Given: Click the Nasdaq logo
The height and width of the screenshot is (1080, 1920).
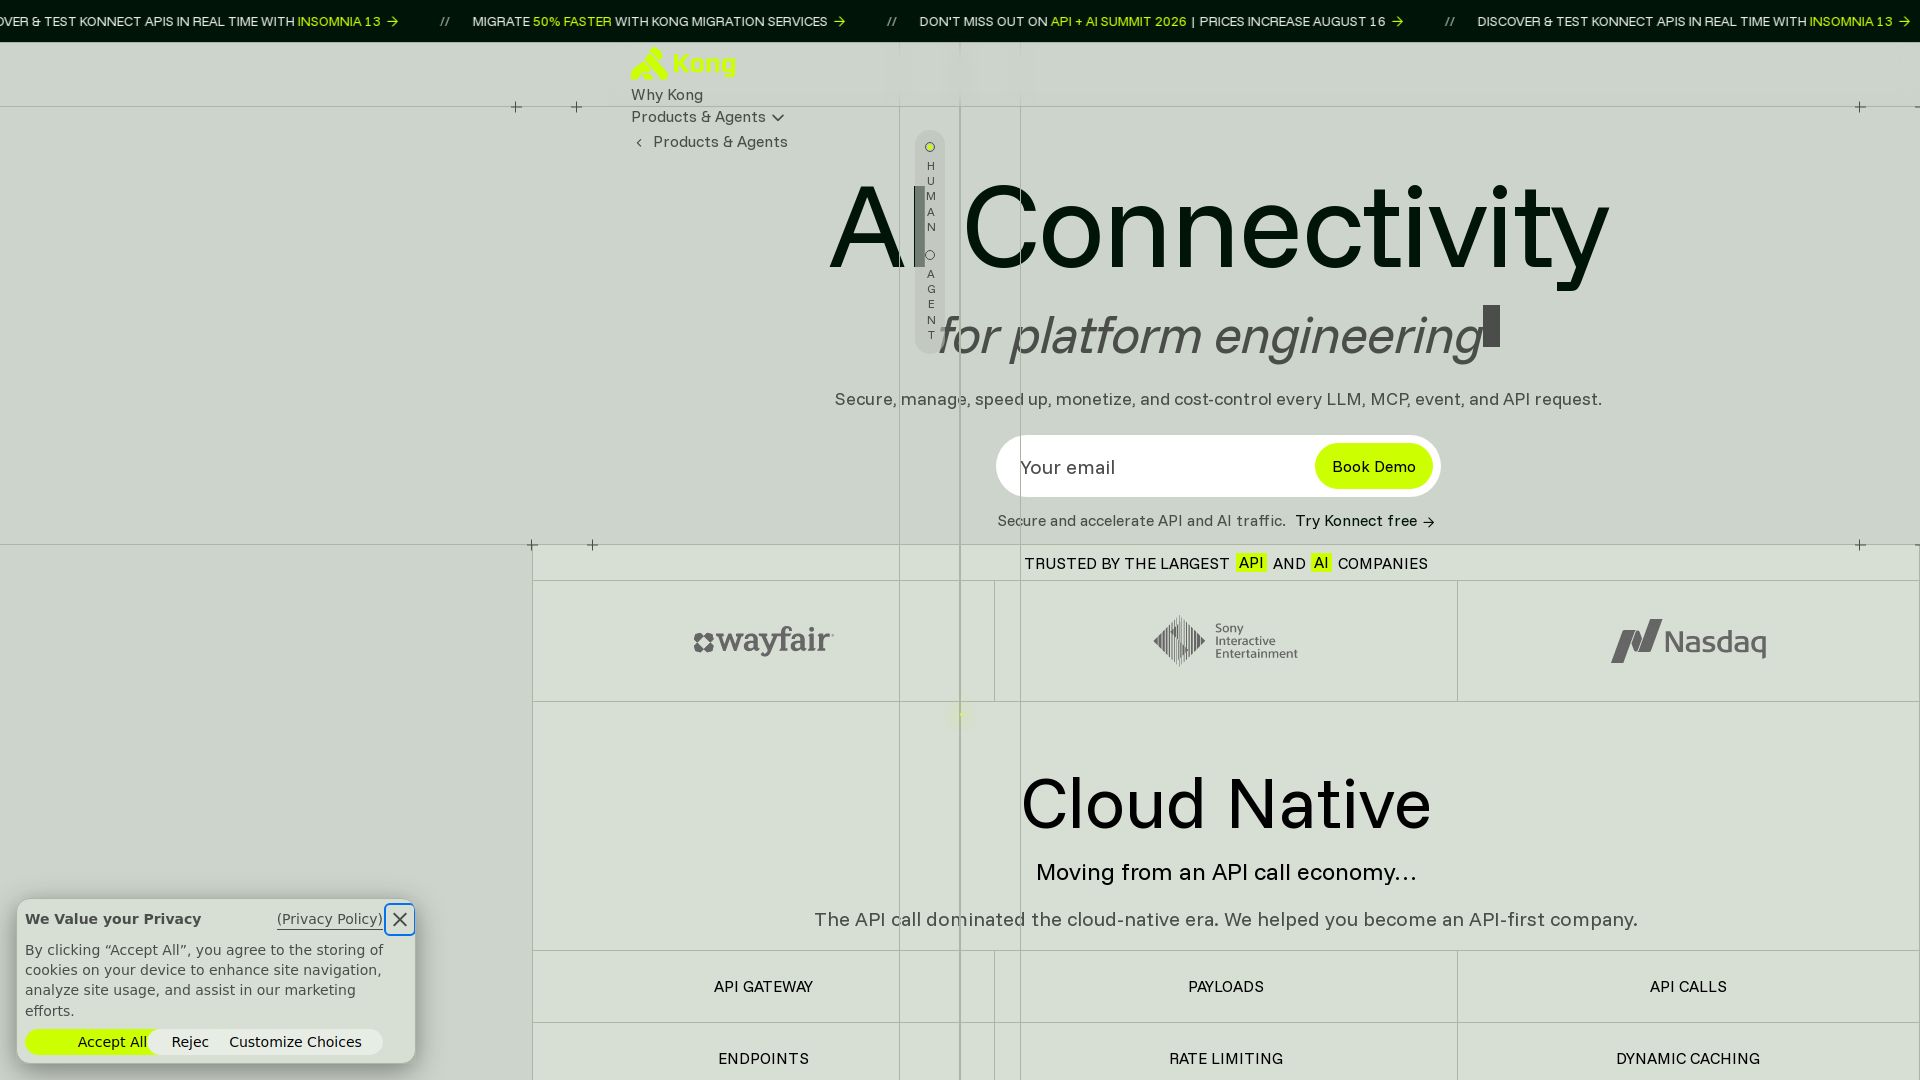Looking at the screenshot, I should 1688,641.
